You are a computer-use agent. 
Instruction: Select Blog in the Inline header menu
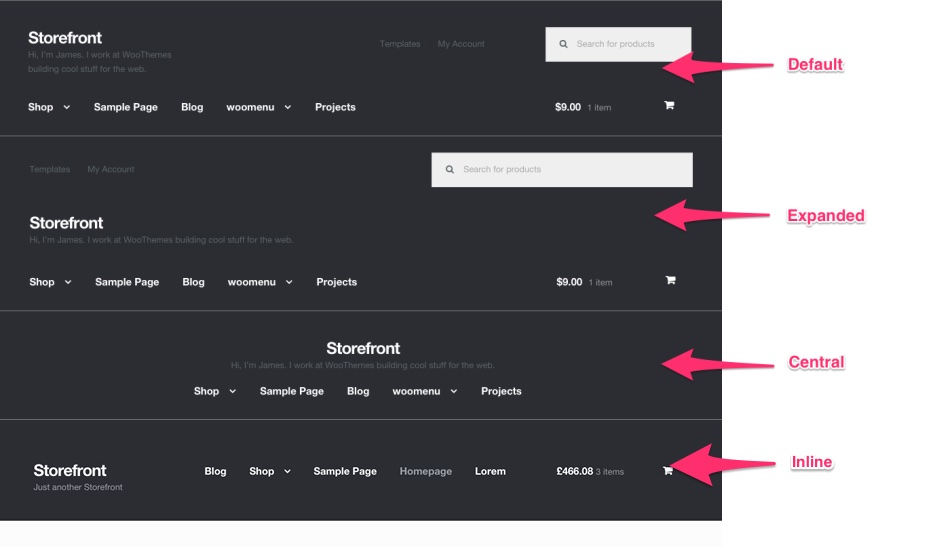pyautogui.click(x=215, y=471)
